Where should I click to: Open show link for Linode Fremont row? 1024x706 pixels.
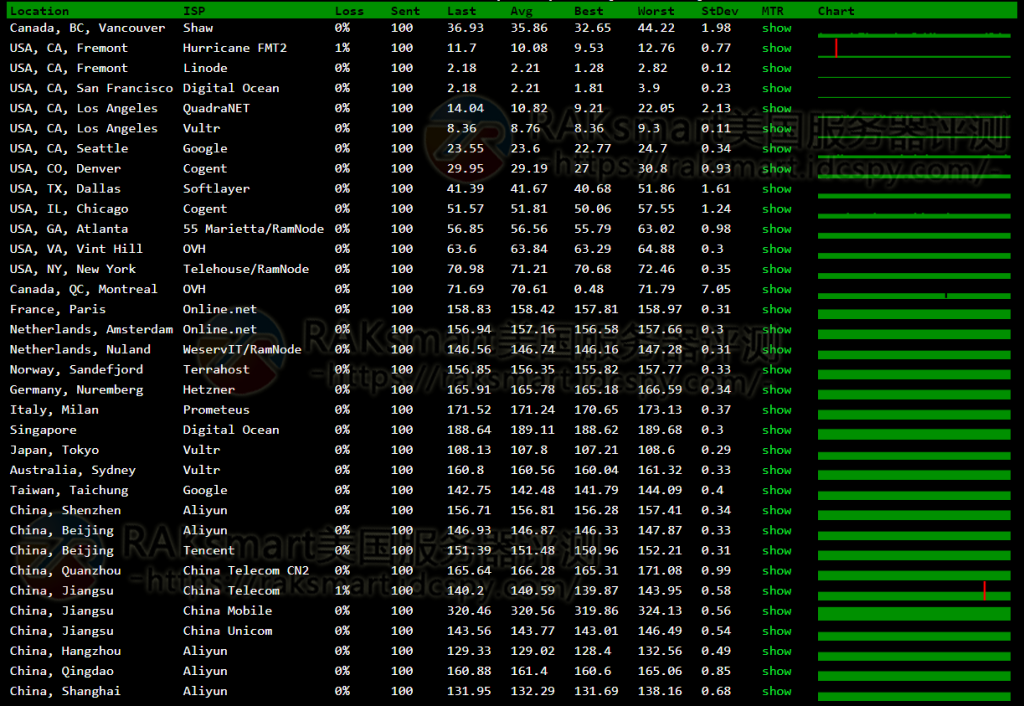point(776,69)
